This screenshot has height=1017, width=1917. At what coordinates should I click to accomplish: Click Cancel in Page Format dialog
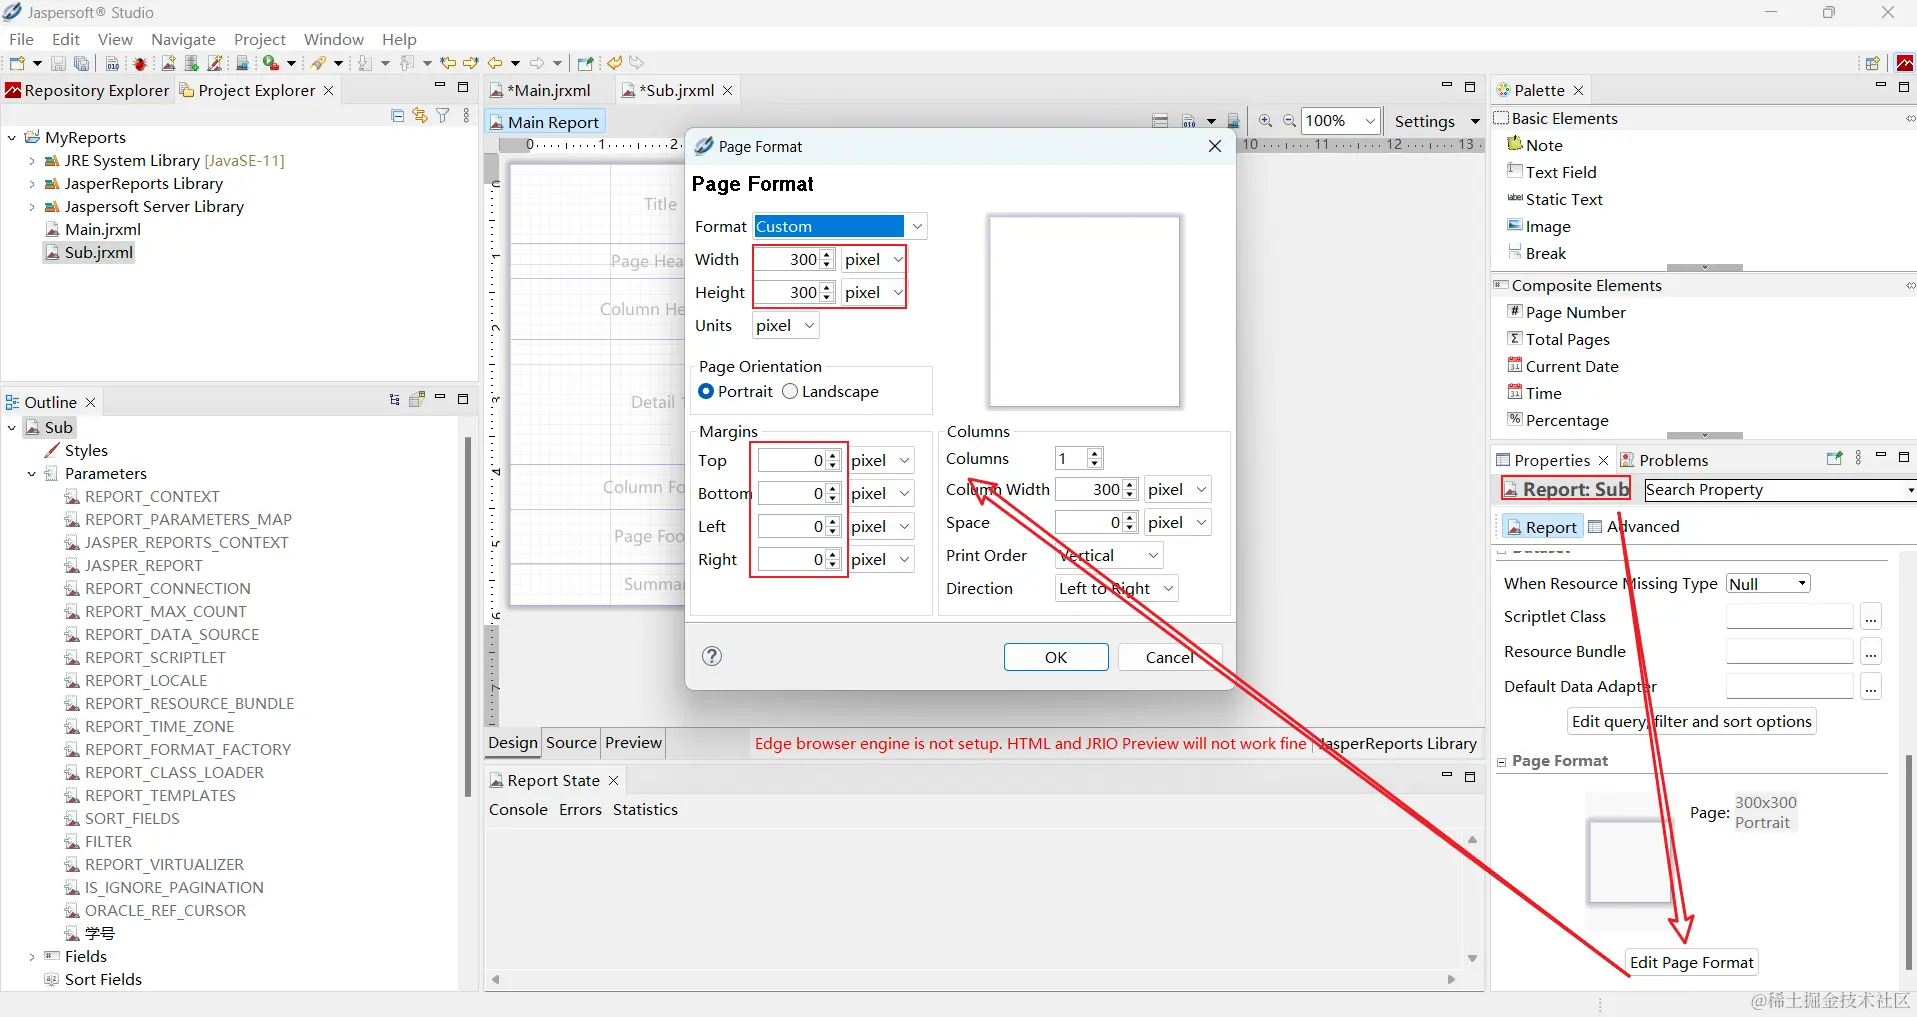[x=1169, y=657]
